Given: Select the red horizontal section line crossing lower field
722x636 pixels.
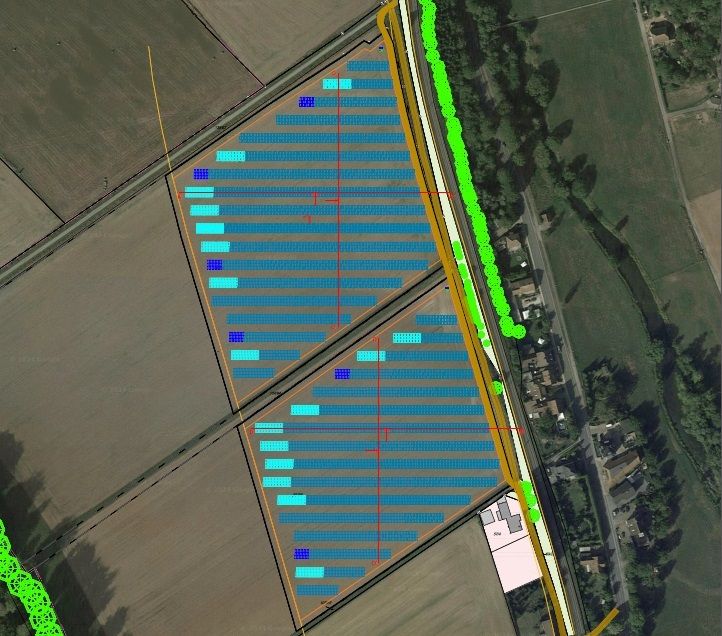Looking at the screenshot, I should pyautogui.click(x=387, y=430).
